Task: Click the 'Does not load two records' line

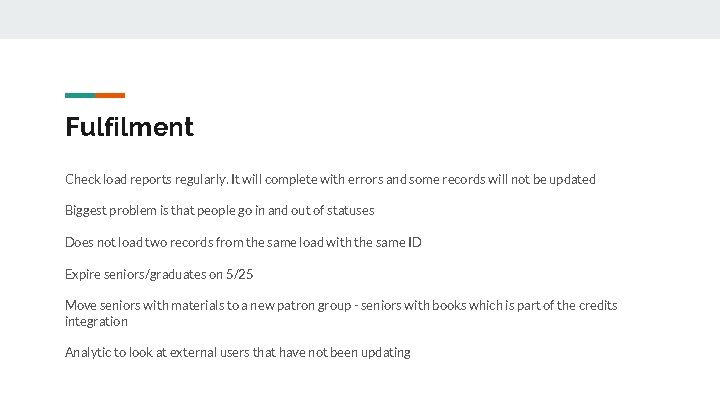Action: pos(243,242)
